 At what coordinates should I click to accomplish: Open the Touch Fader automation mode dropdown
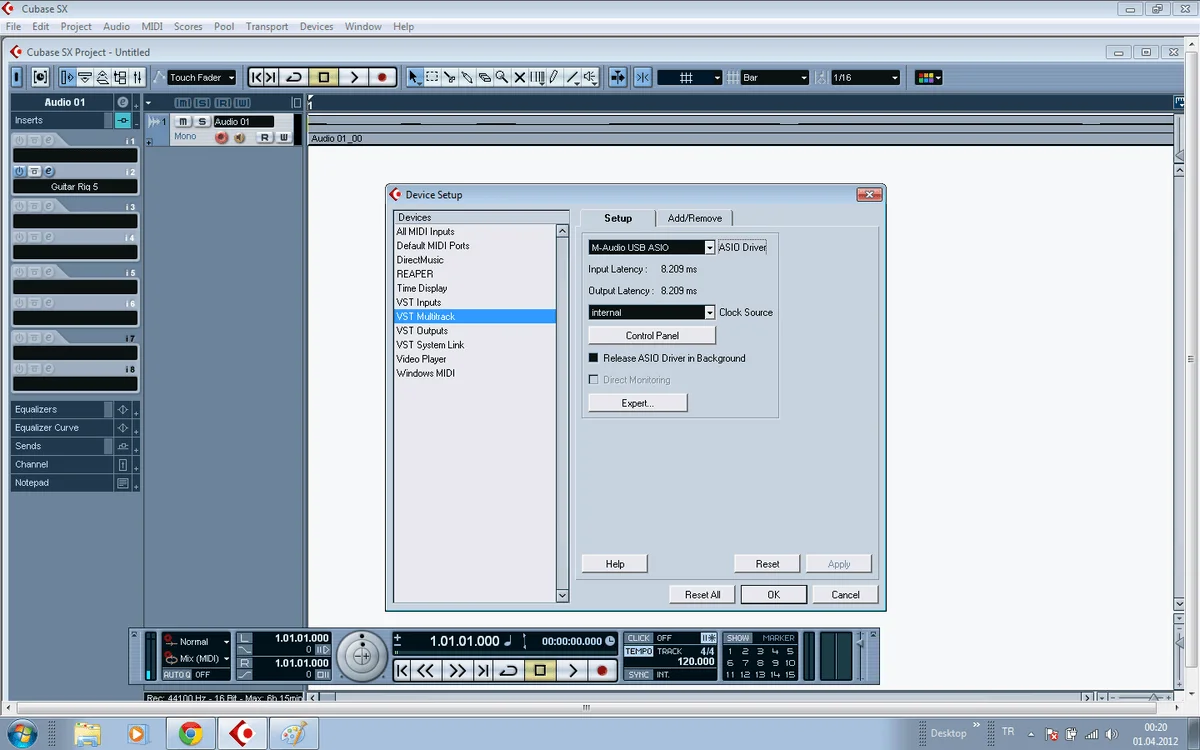click(201, 77)
